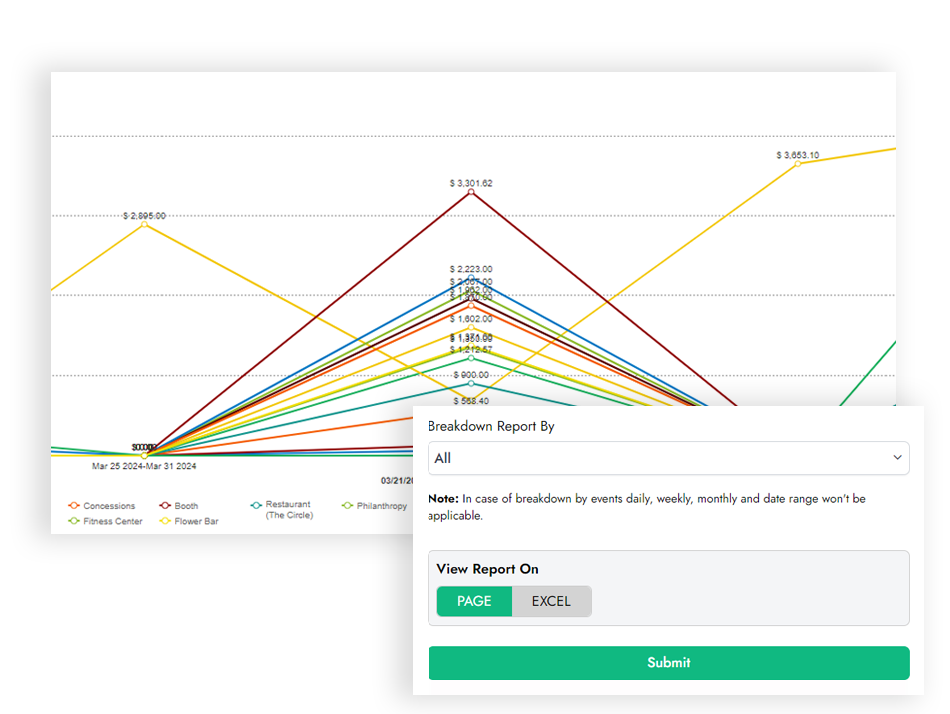
Task: Open the Breakdown Report By dropdown
Action: 669,458
